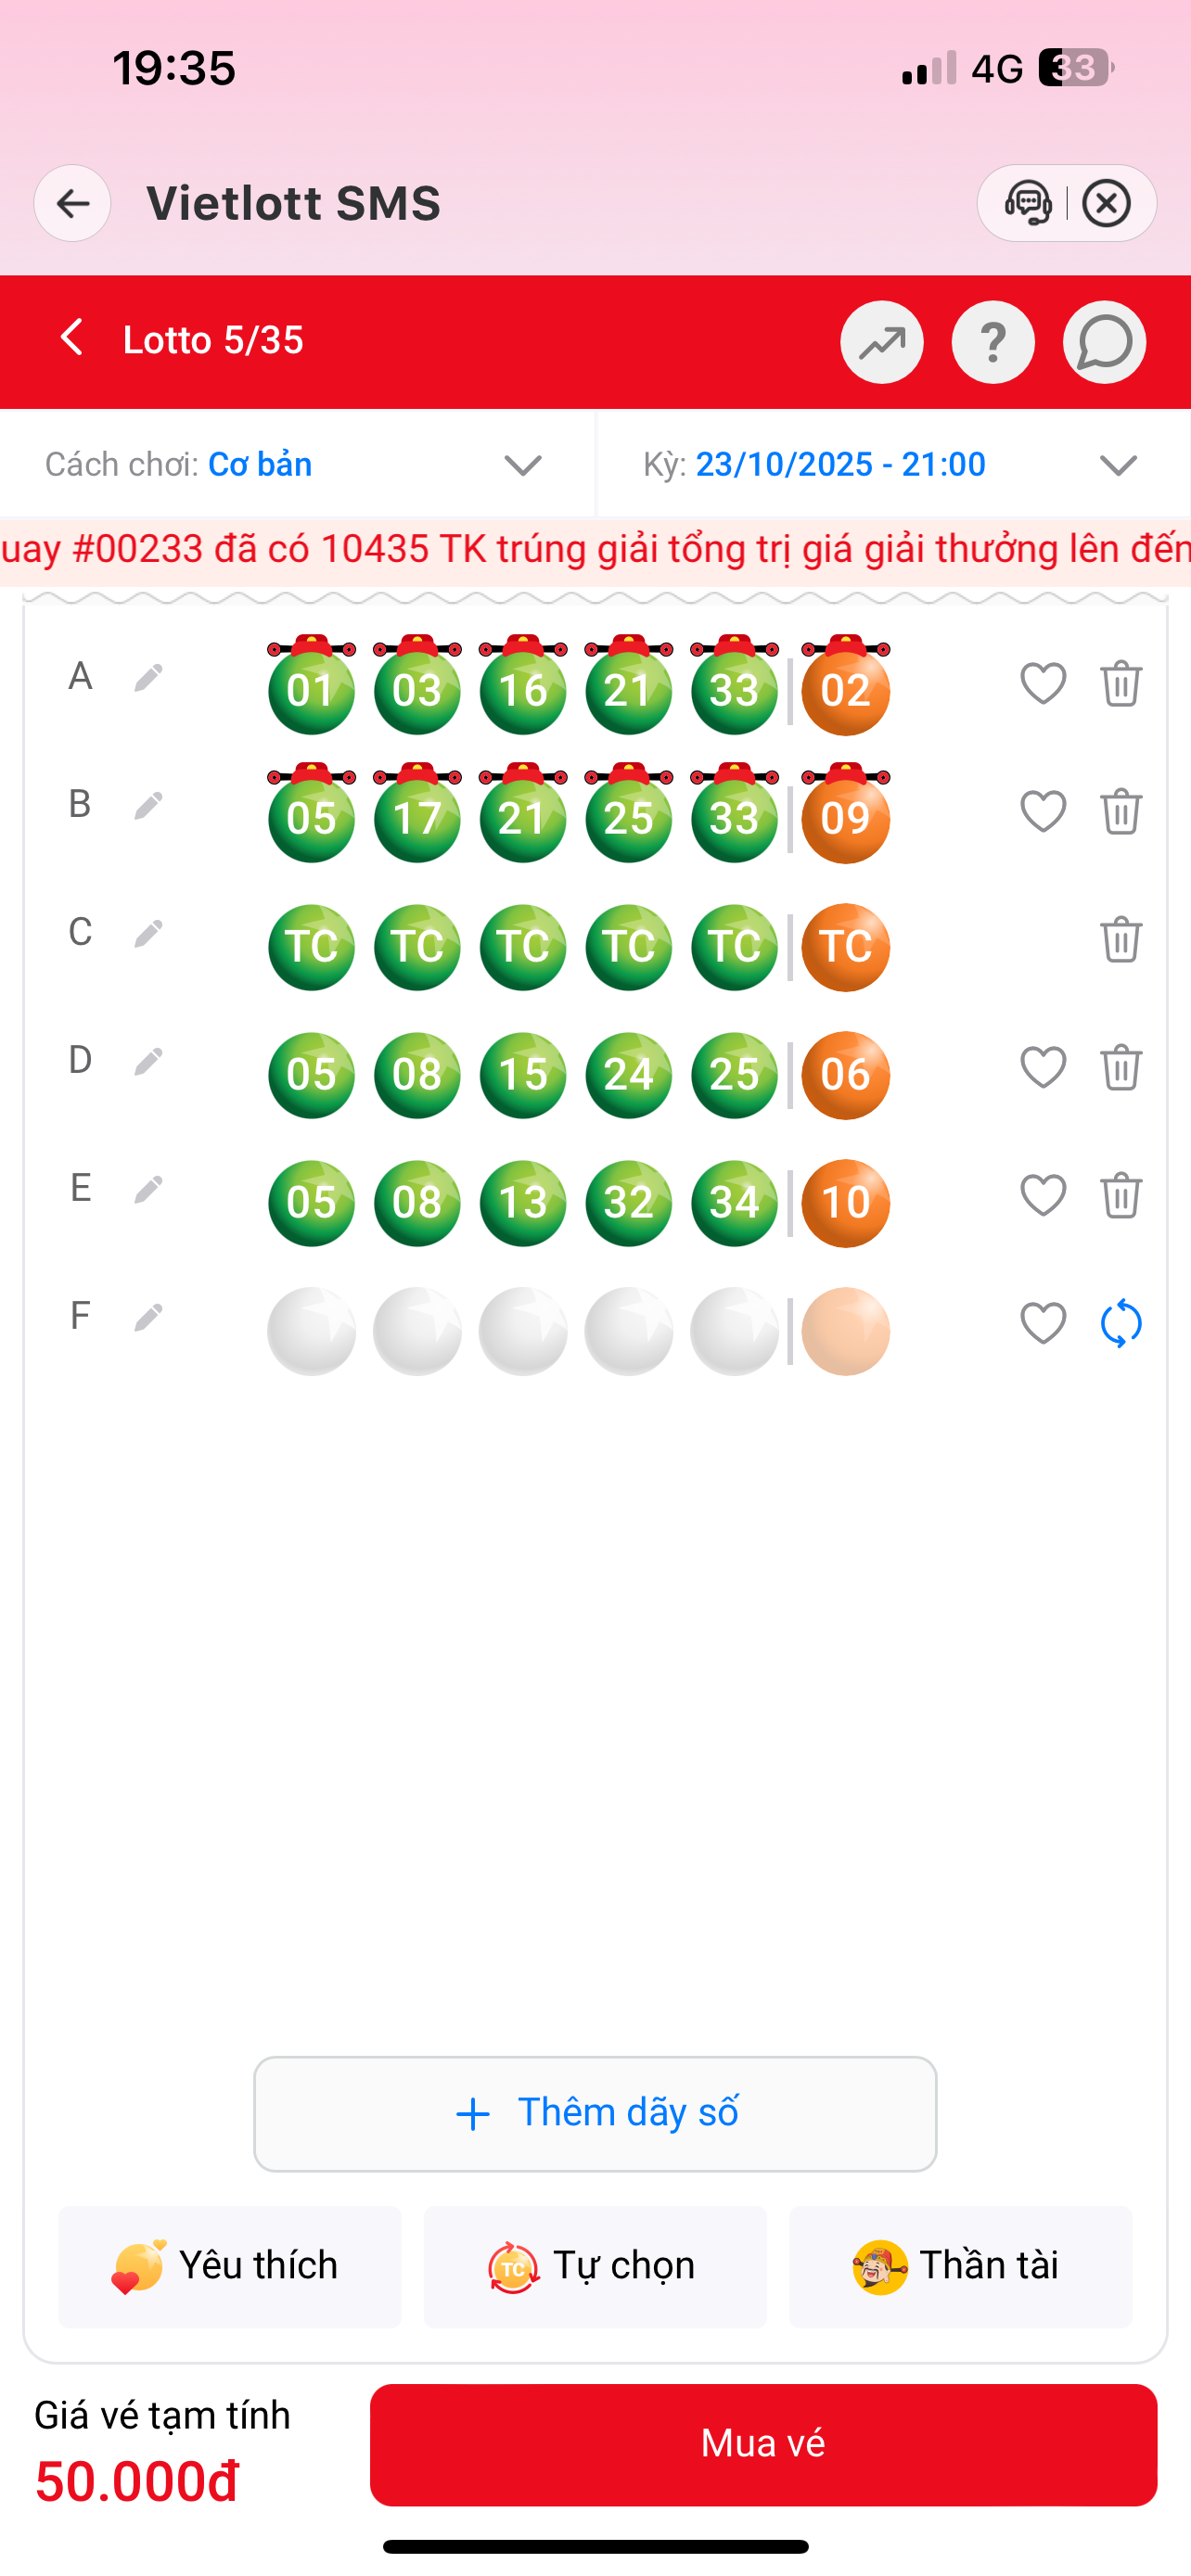Tap the orange special ball 02 in row A
Screen dimensions: 1191x2576
tap(845, 691)
